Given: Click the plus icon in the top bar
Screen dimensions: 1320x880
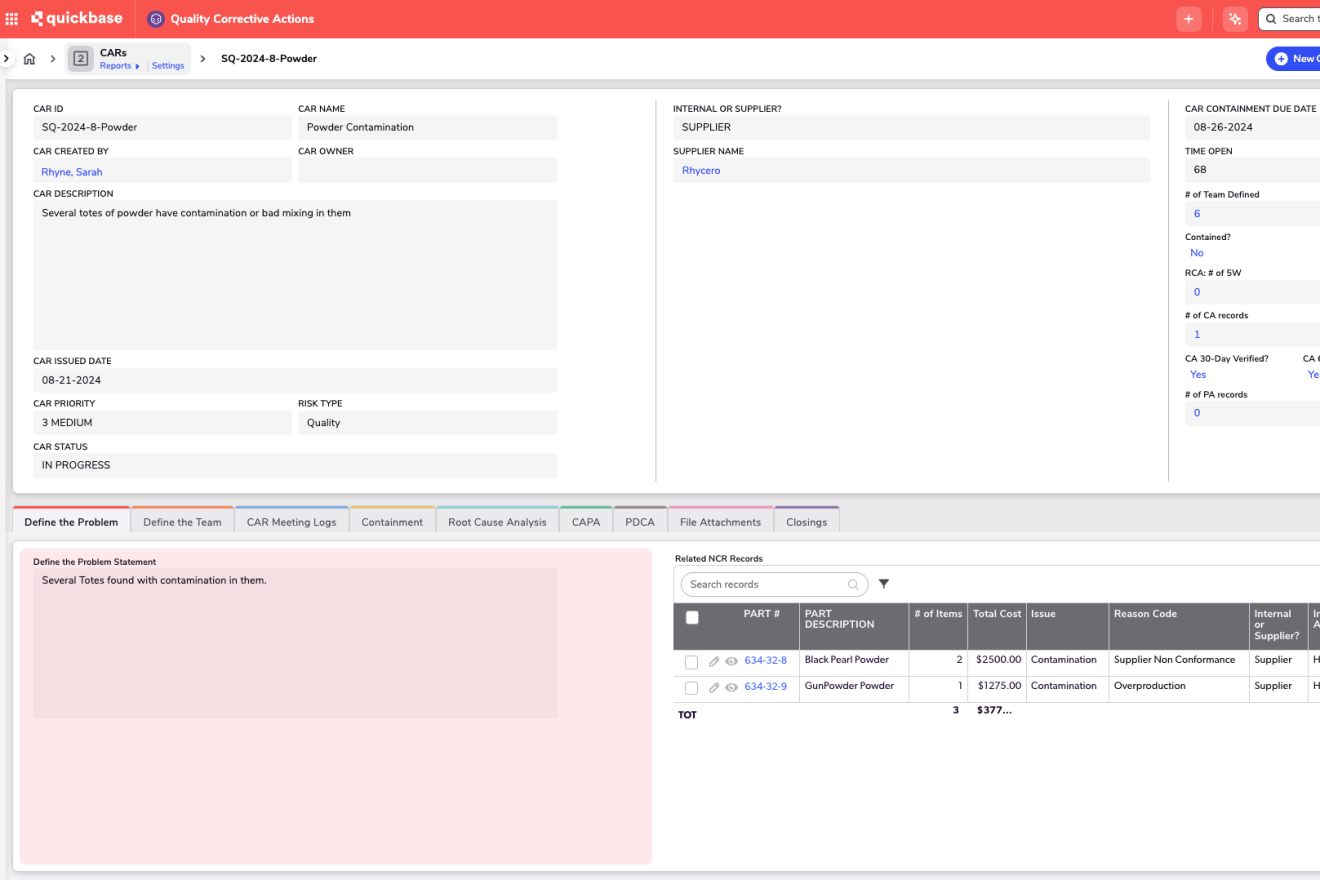Looking at the screenshot, I should [x=1188, y=19].
